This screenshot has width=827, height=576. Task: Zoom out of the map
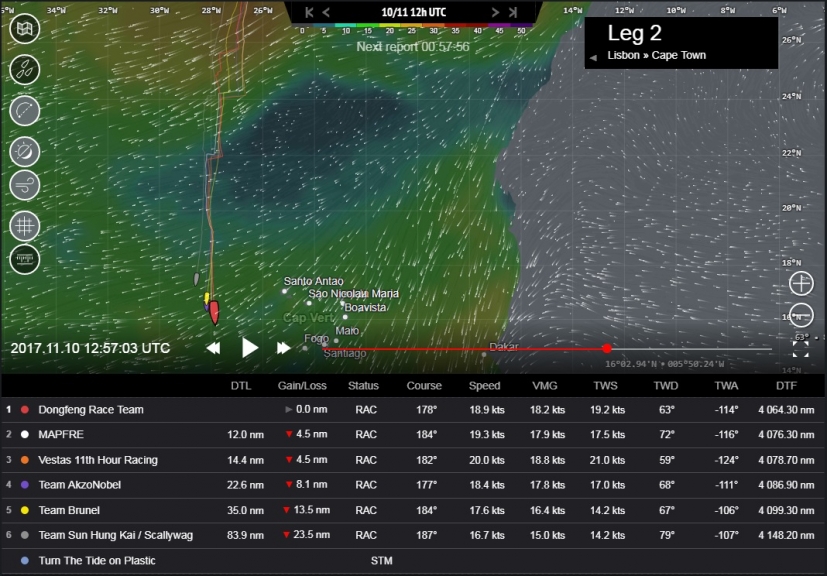click(x=801, y=316)
